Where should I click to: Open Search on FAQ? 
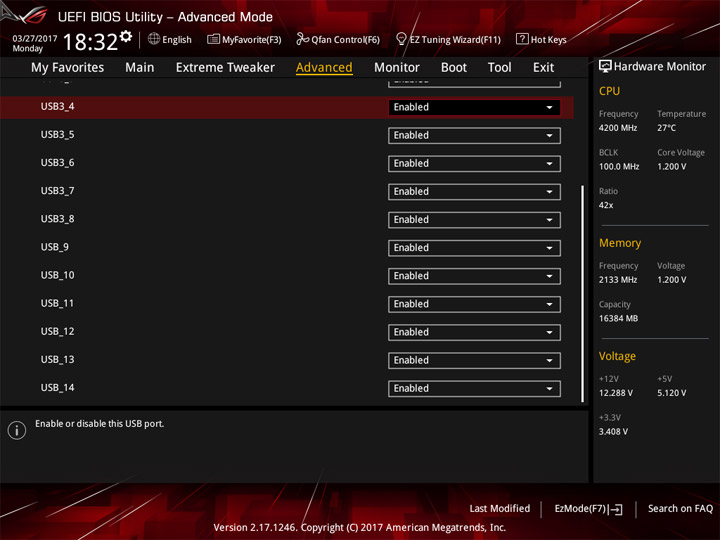(680, 509)
